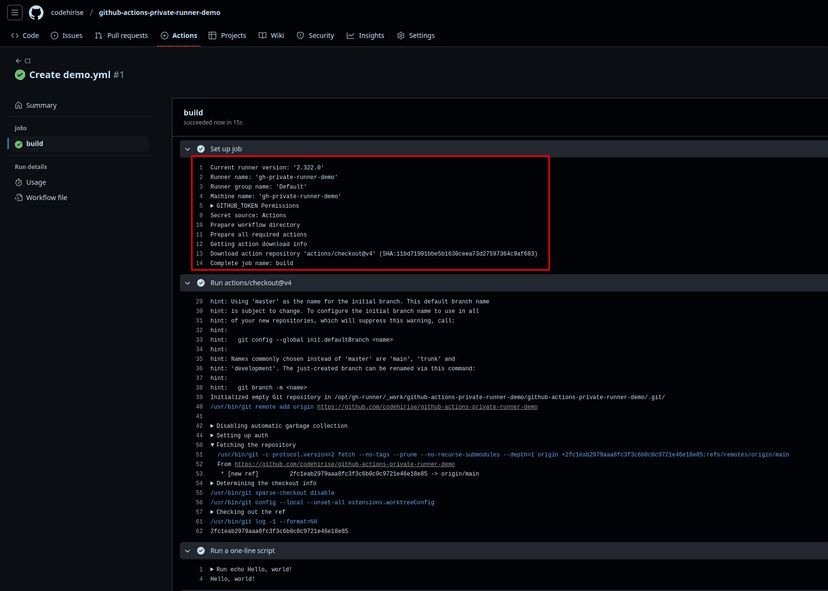
Task: Open the codehirise profile link
Action: [66, 12]
